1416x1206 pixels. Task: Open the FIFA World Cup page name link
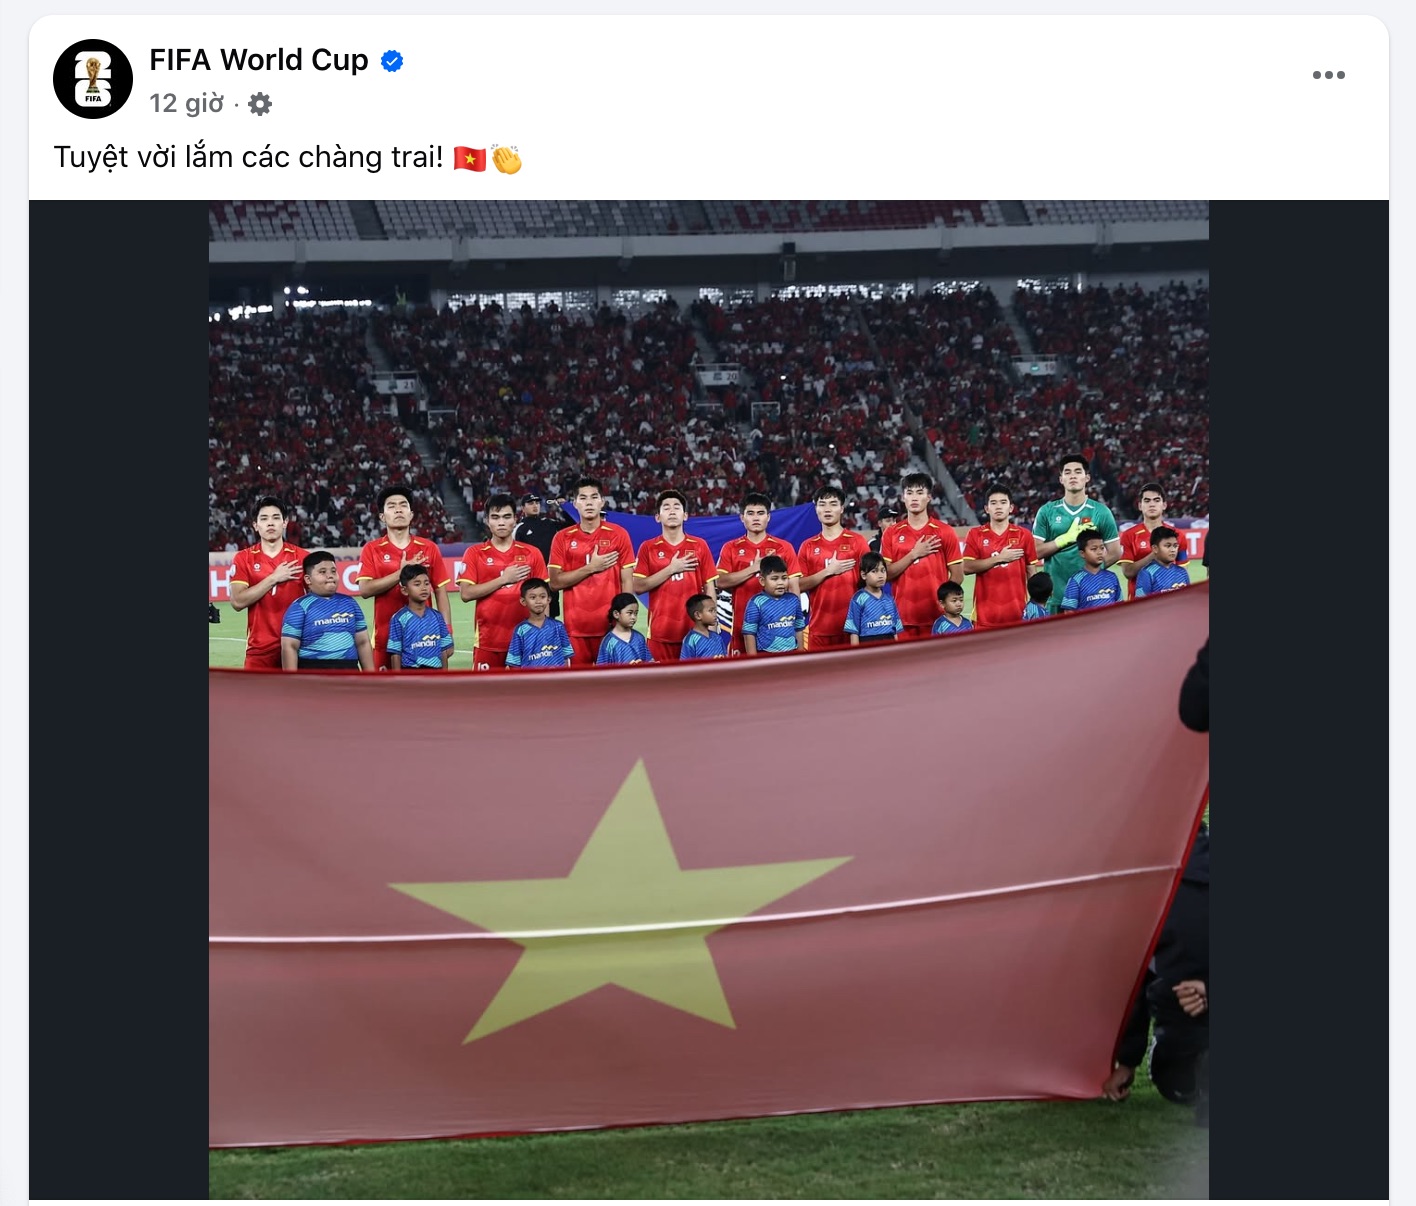259,60
